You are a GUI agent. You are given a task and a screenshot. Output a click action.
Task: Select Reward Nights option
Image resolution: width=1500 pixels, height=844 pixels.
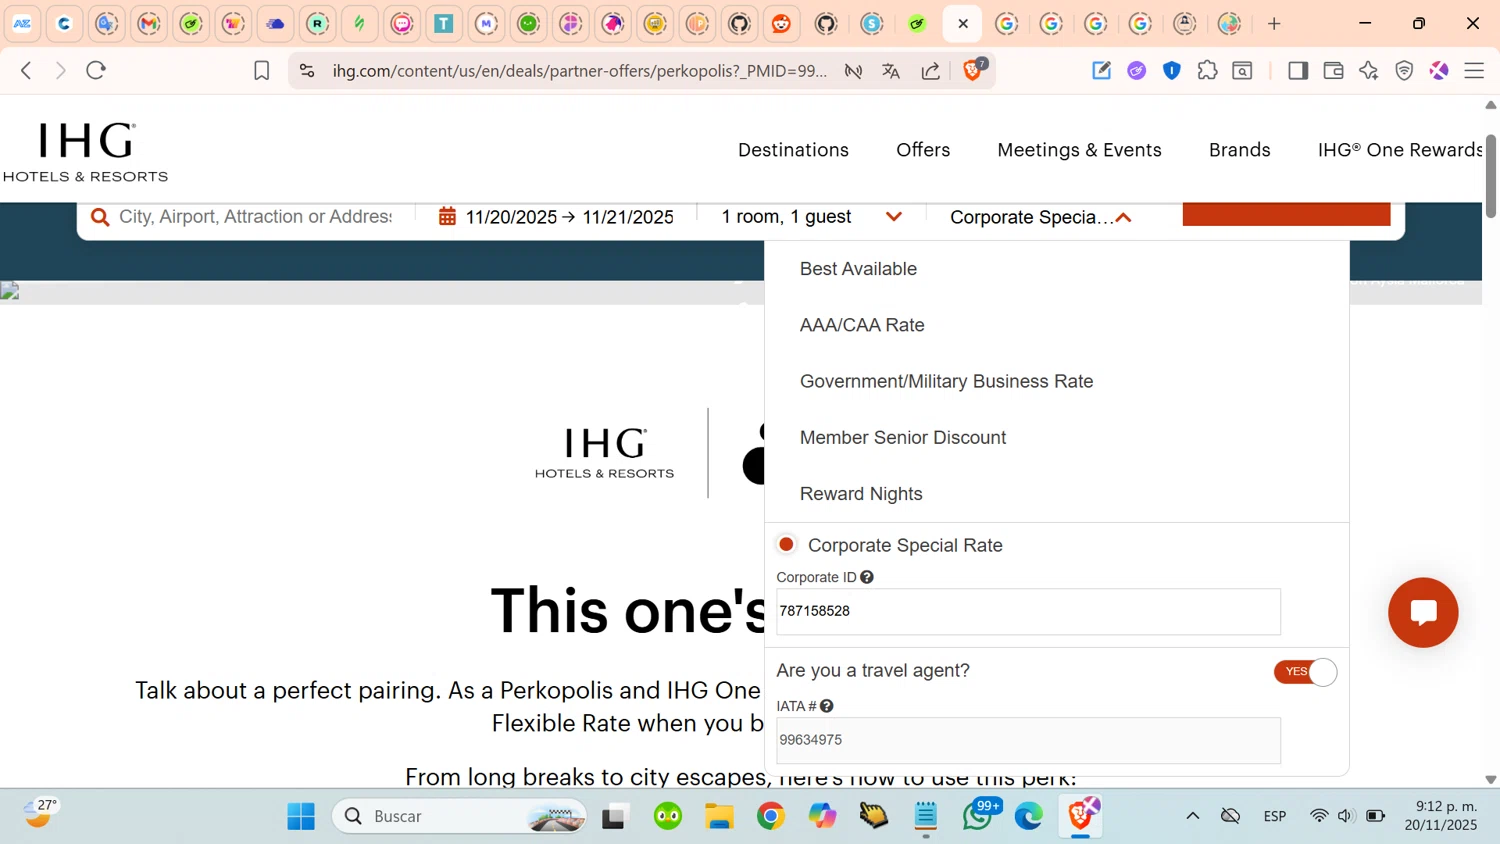point(861,494)
